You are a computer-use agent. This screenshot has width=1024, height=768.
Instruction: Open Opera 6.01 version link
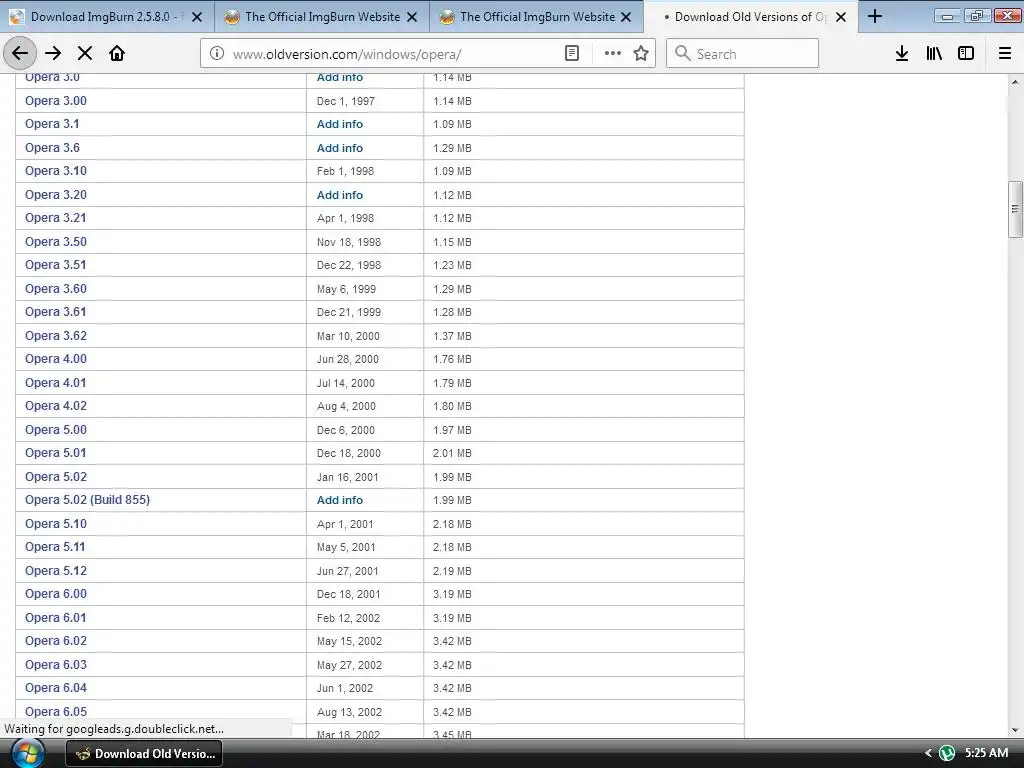coord(56,618)
